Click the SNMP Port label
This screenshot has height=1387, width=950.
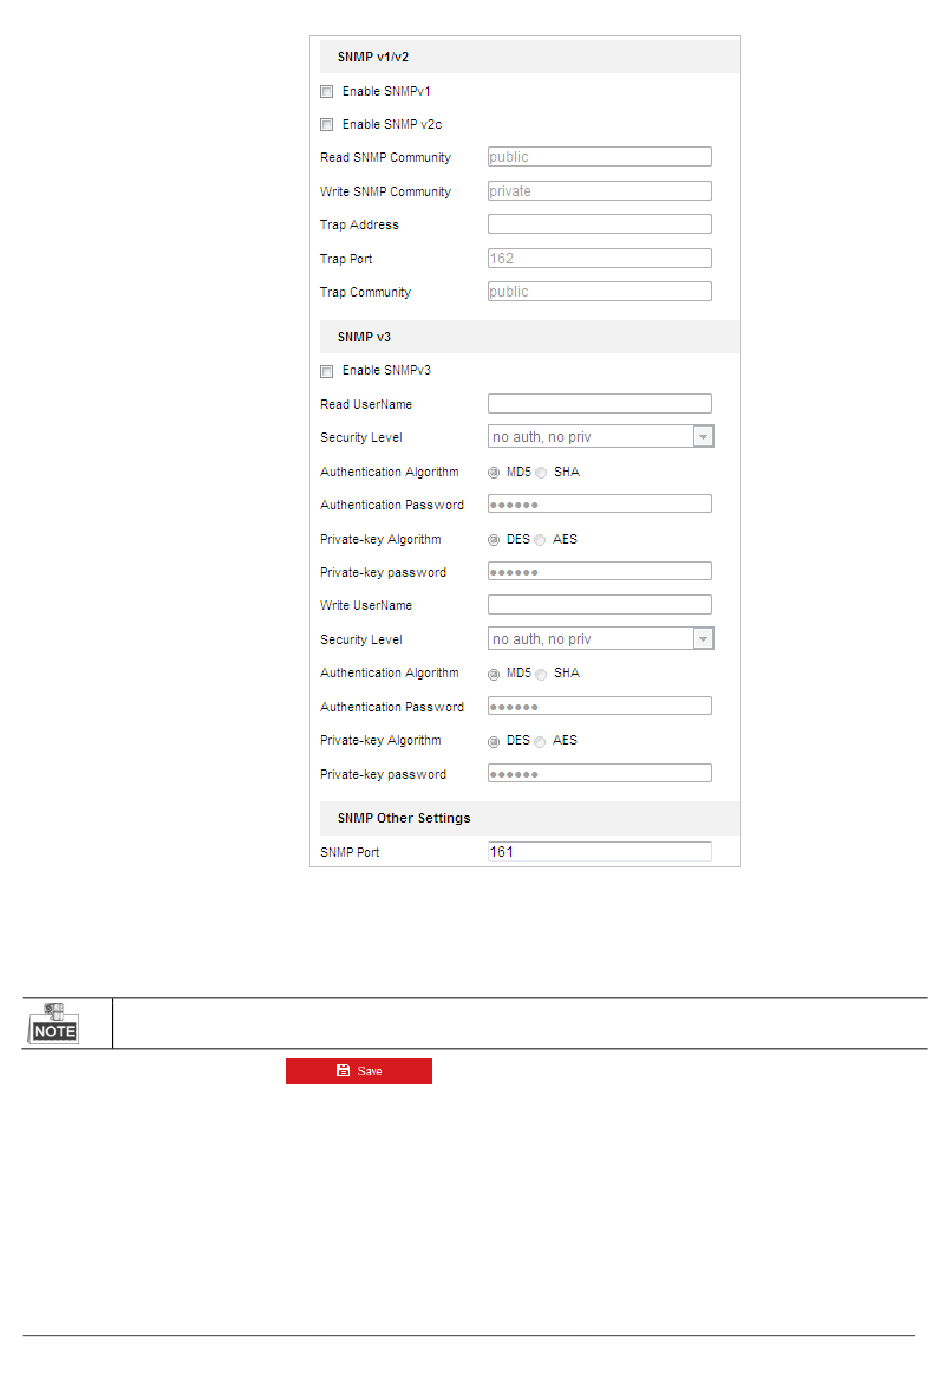349,852
